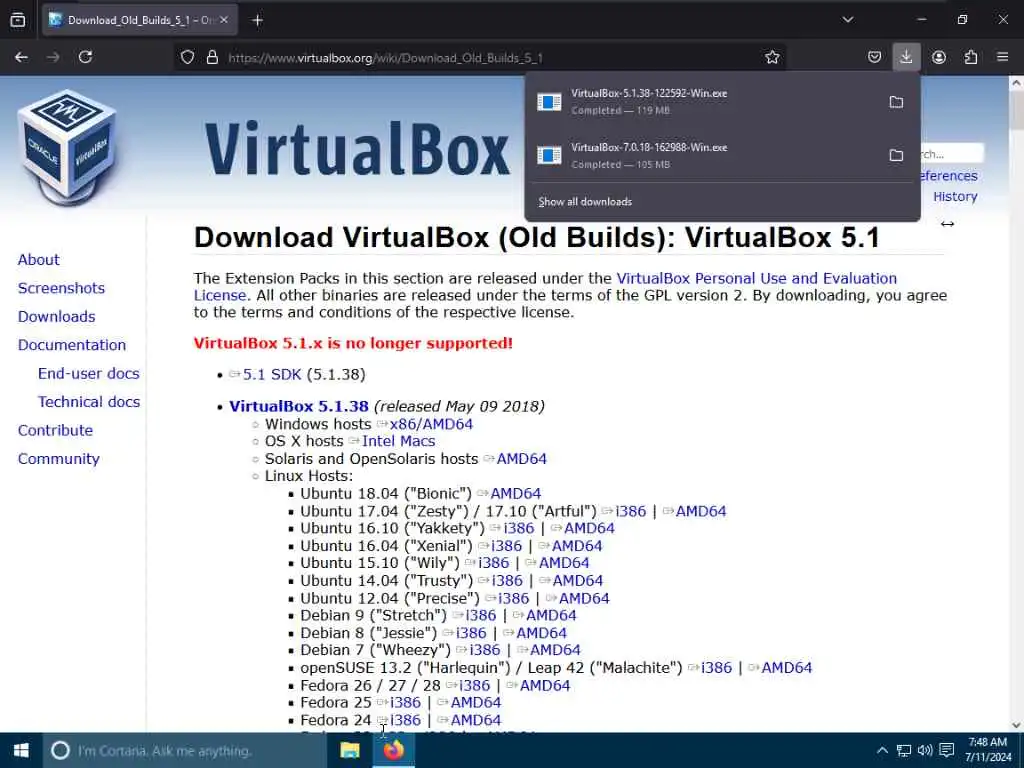Open File Explorer from the taskbar
The height and width of the screenshot is (768, 1024).
coord(350,750)
